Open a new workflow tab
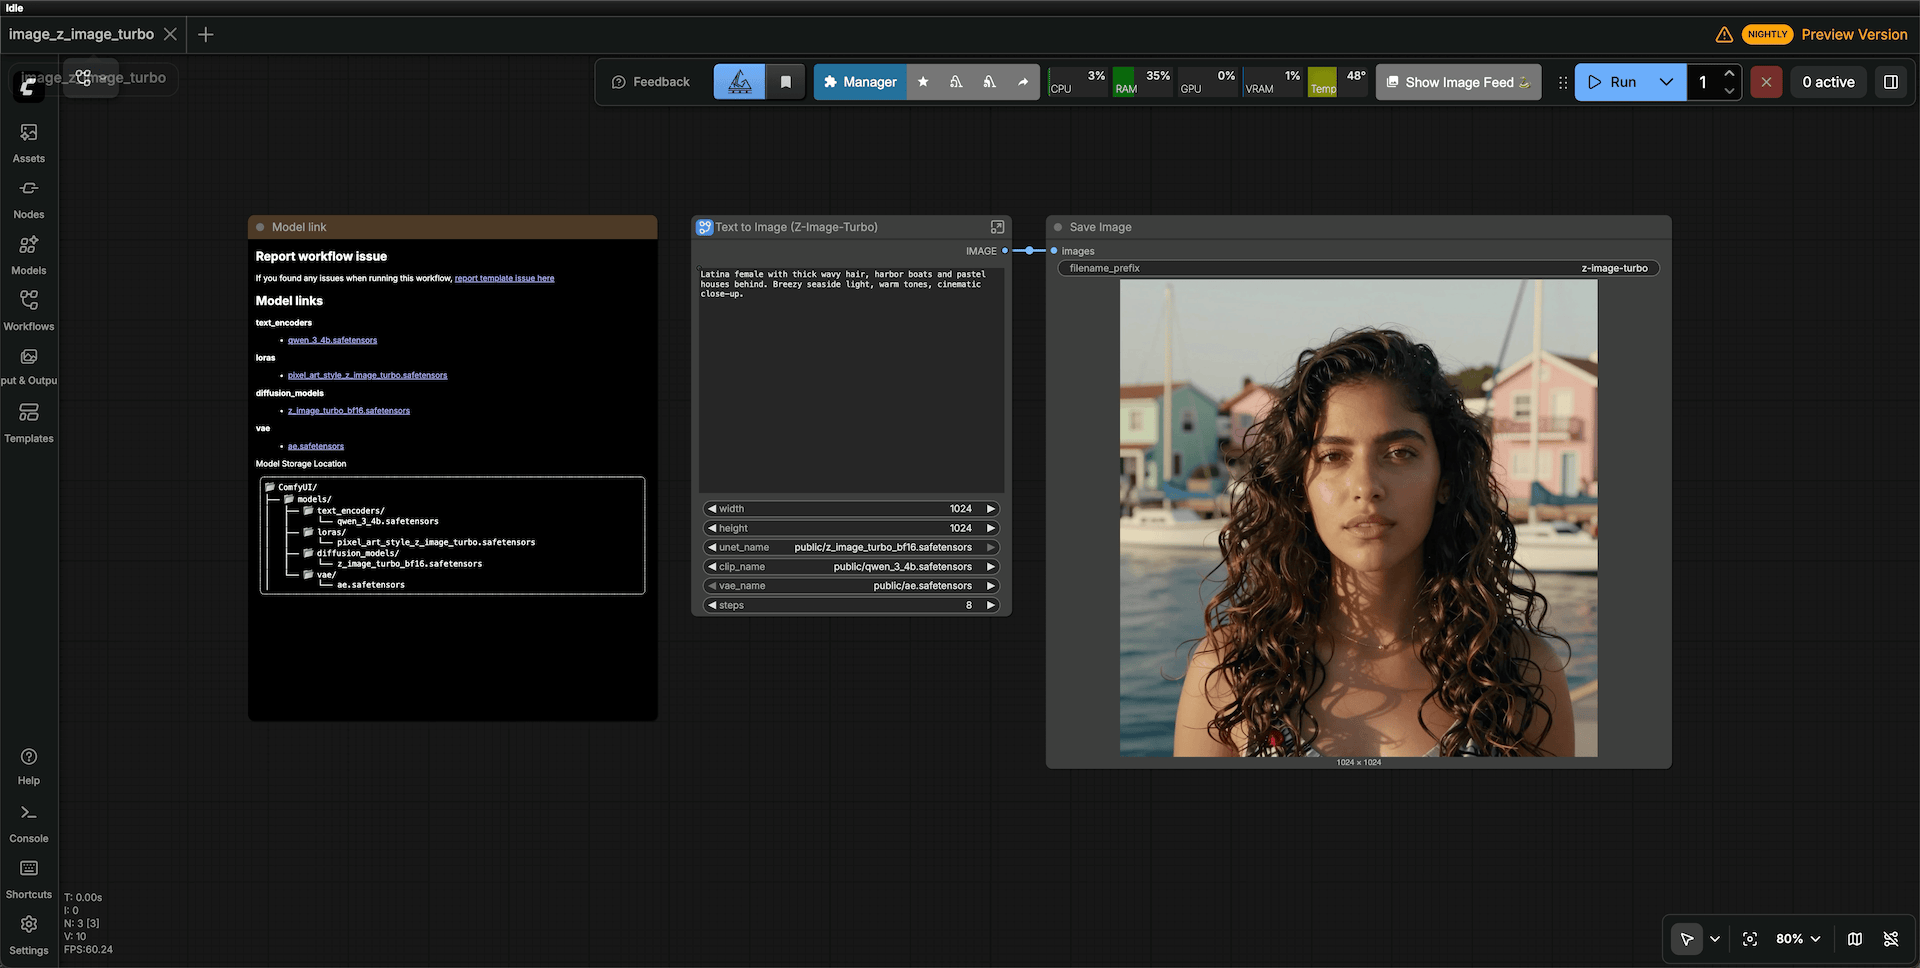This screenshot has height=968, width=1920. point(206,34)
